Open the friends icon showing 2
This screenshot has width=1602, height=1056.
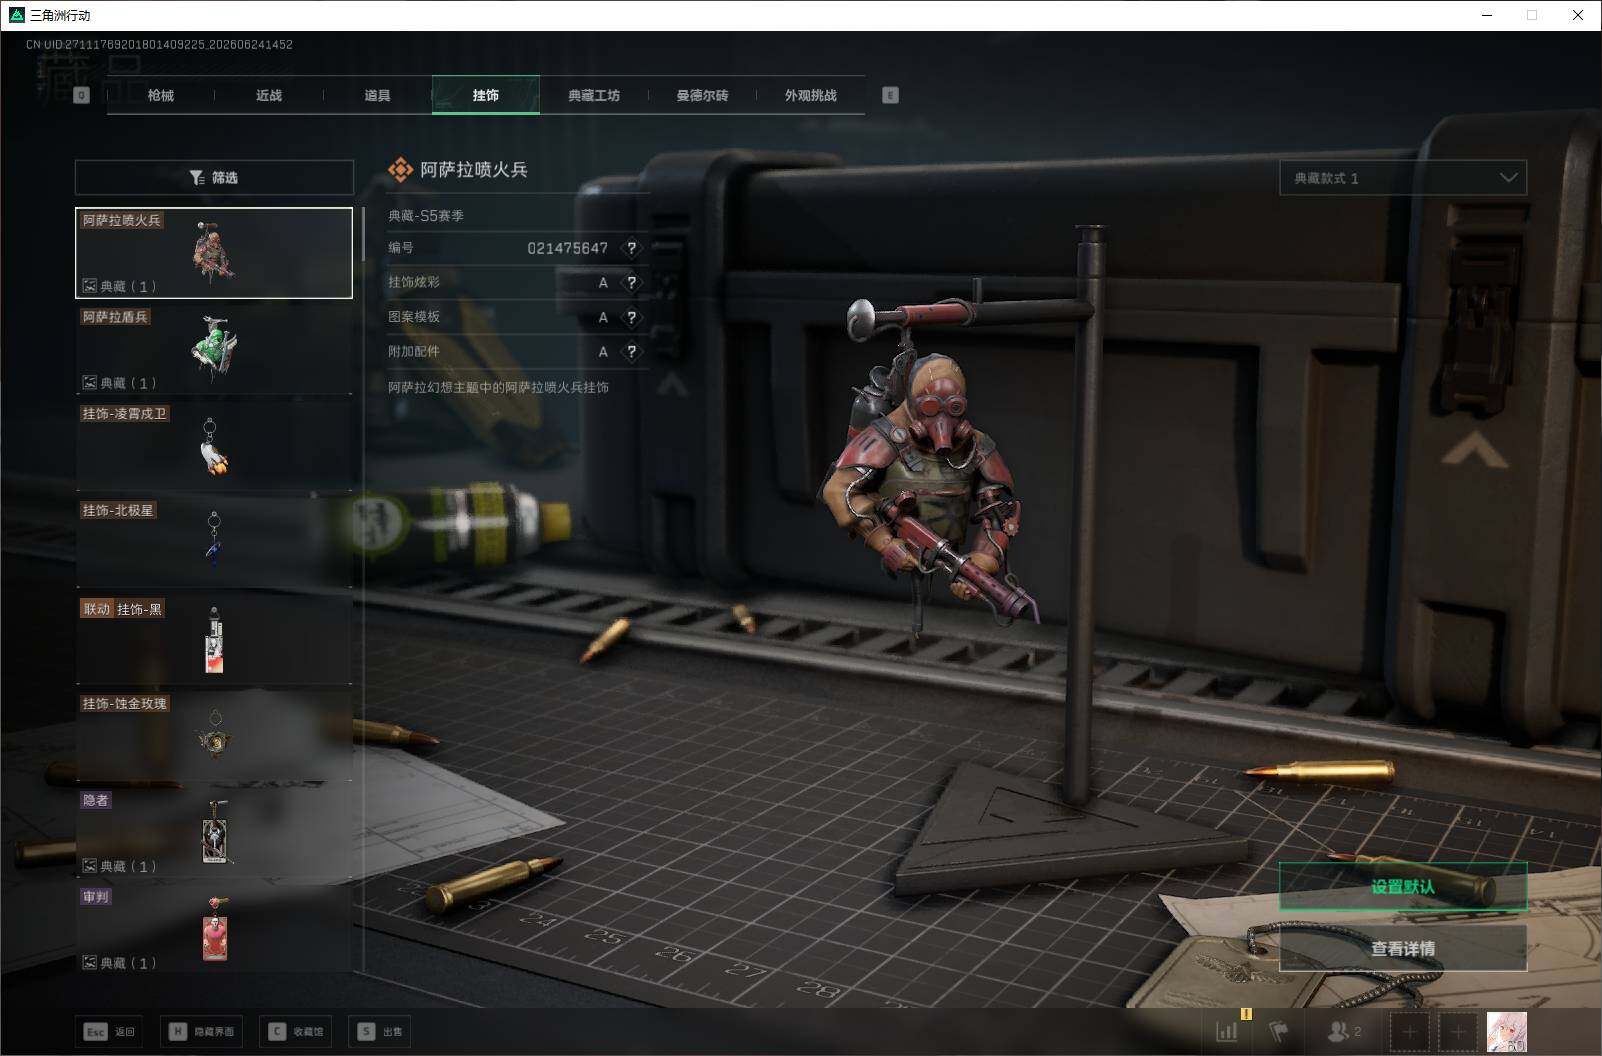[x=1344, y=1031]
